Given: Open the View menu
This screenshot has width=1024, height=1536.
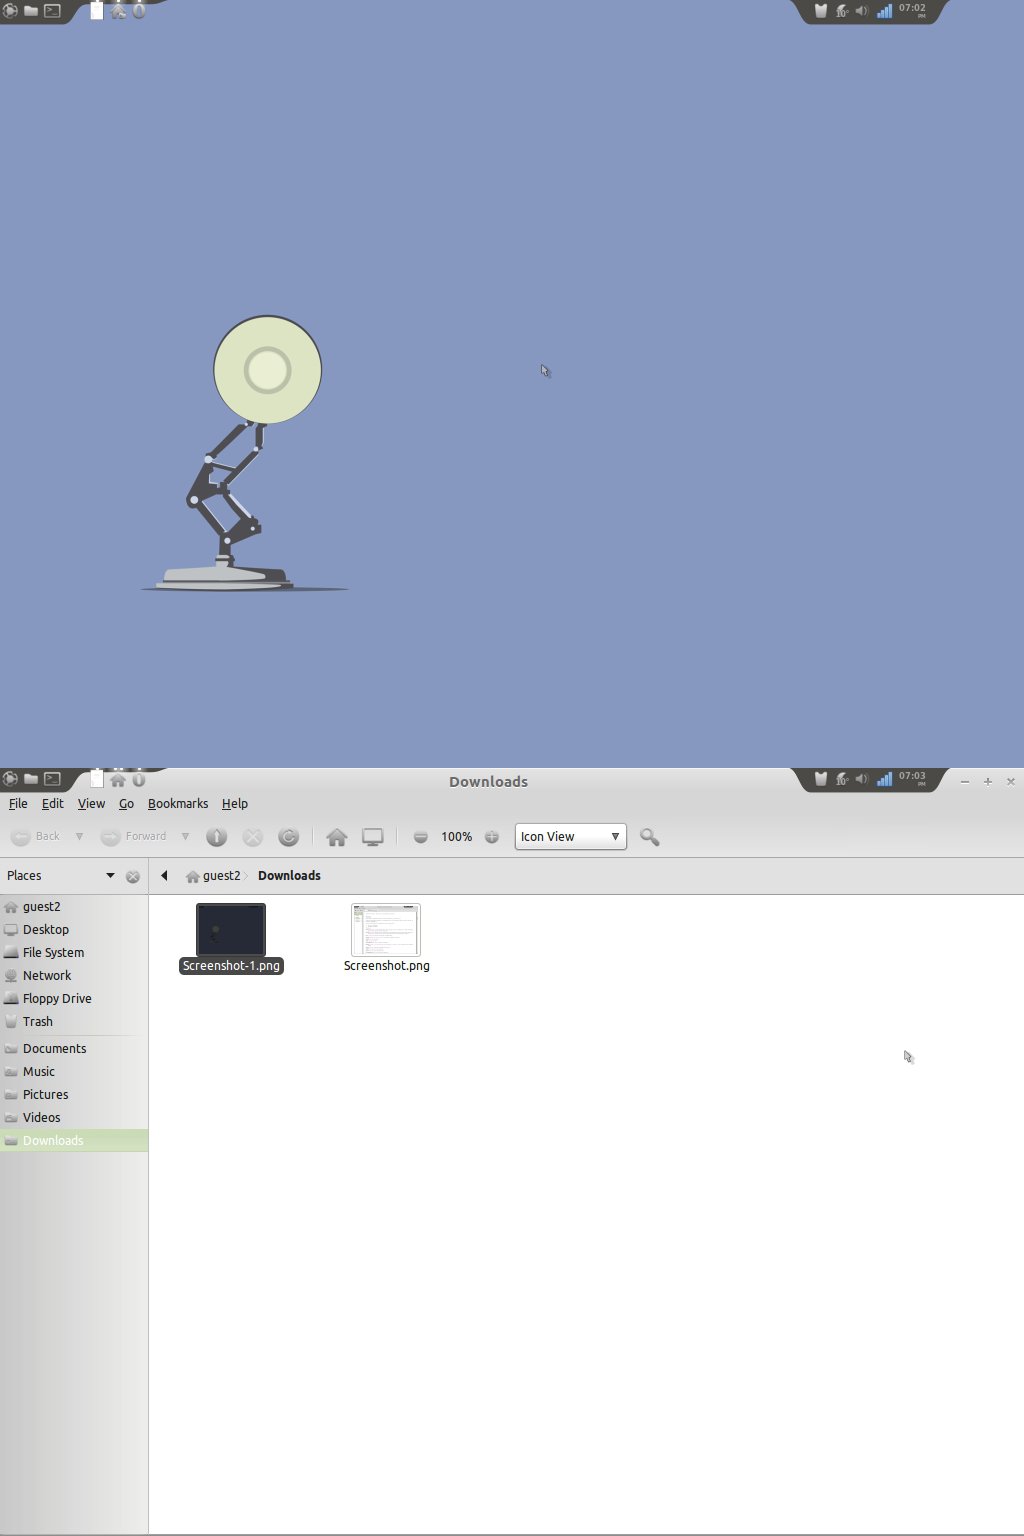Looking at the screenshot, I should pos(91,803).
